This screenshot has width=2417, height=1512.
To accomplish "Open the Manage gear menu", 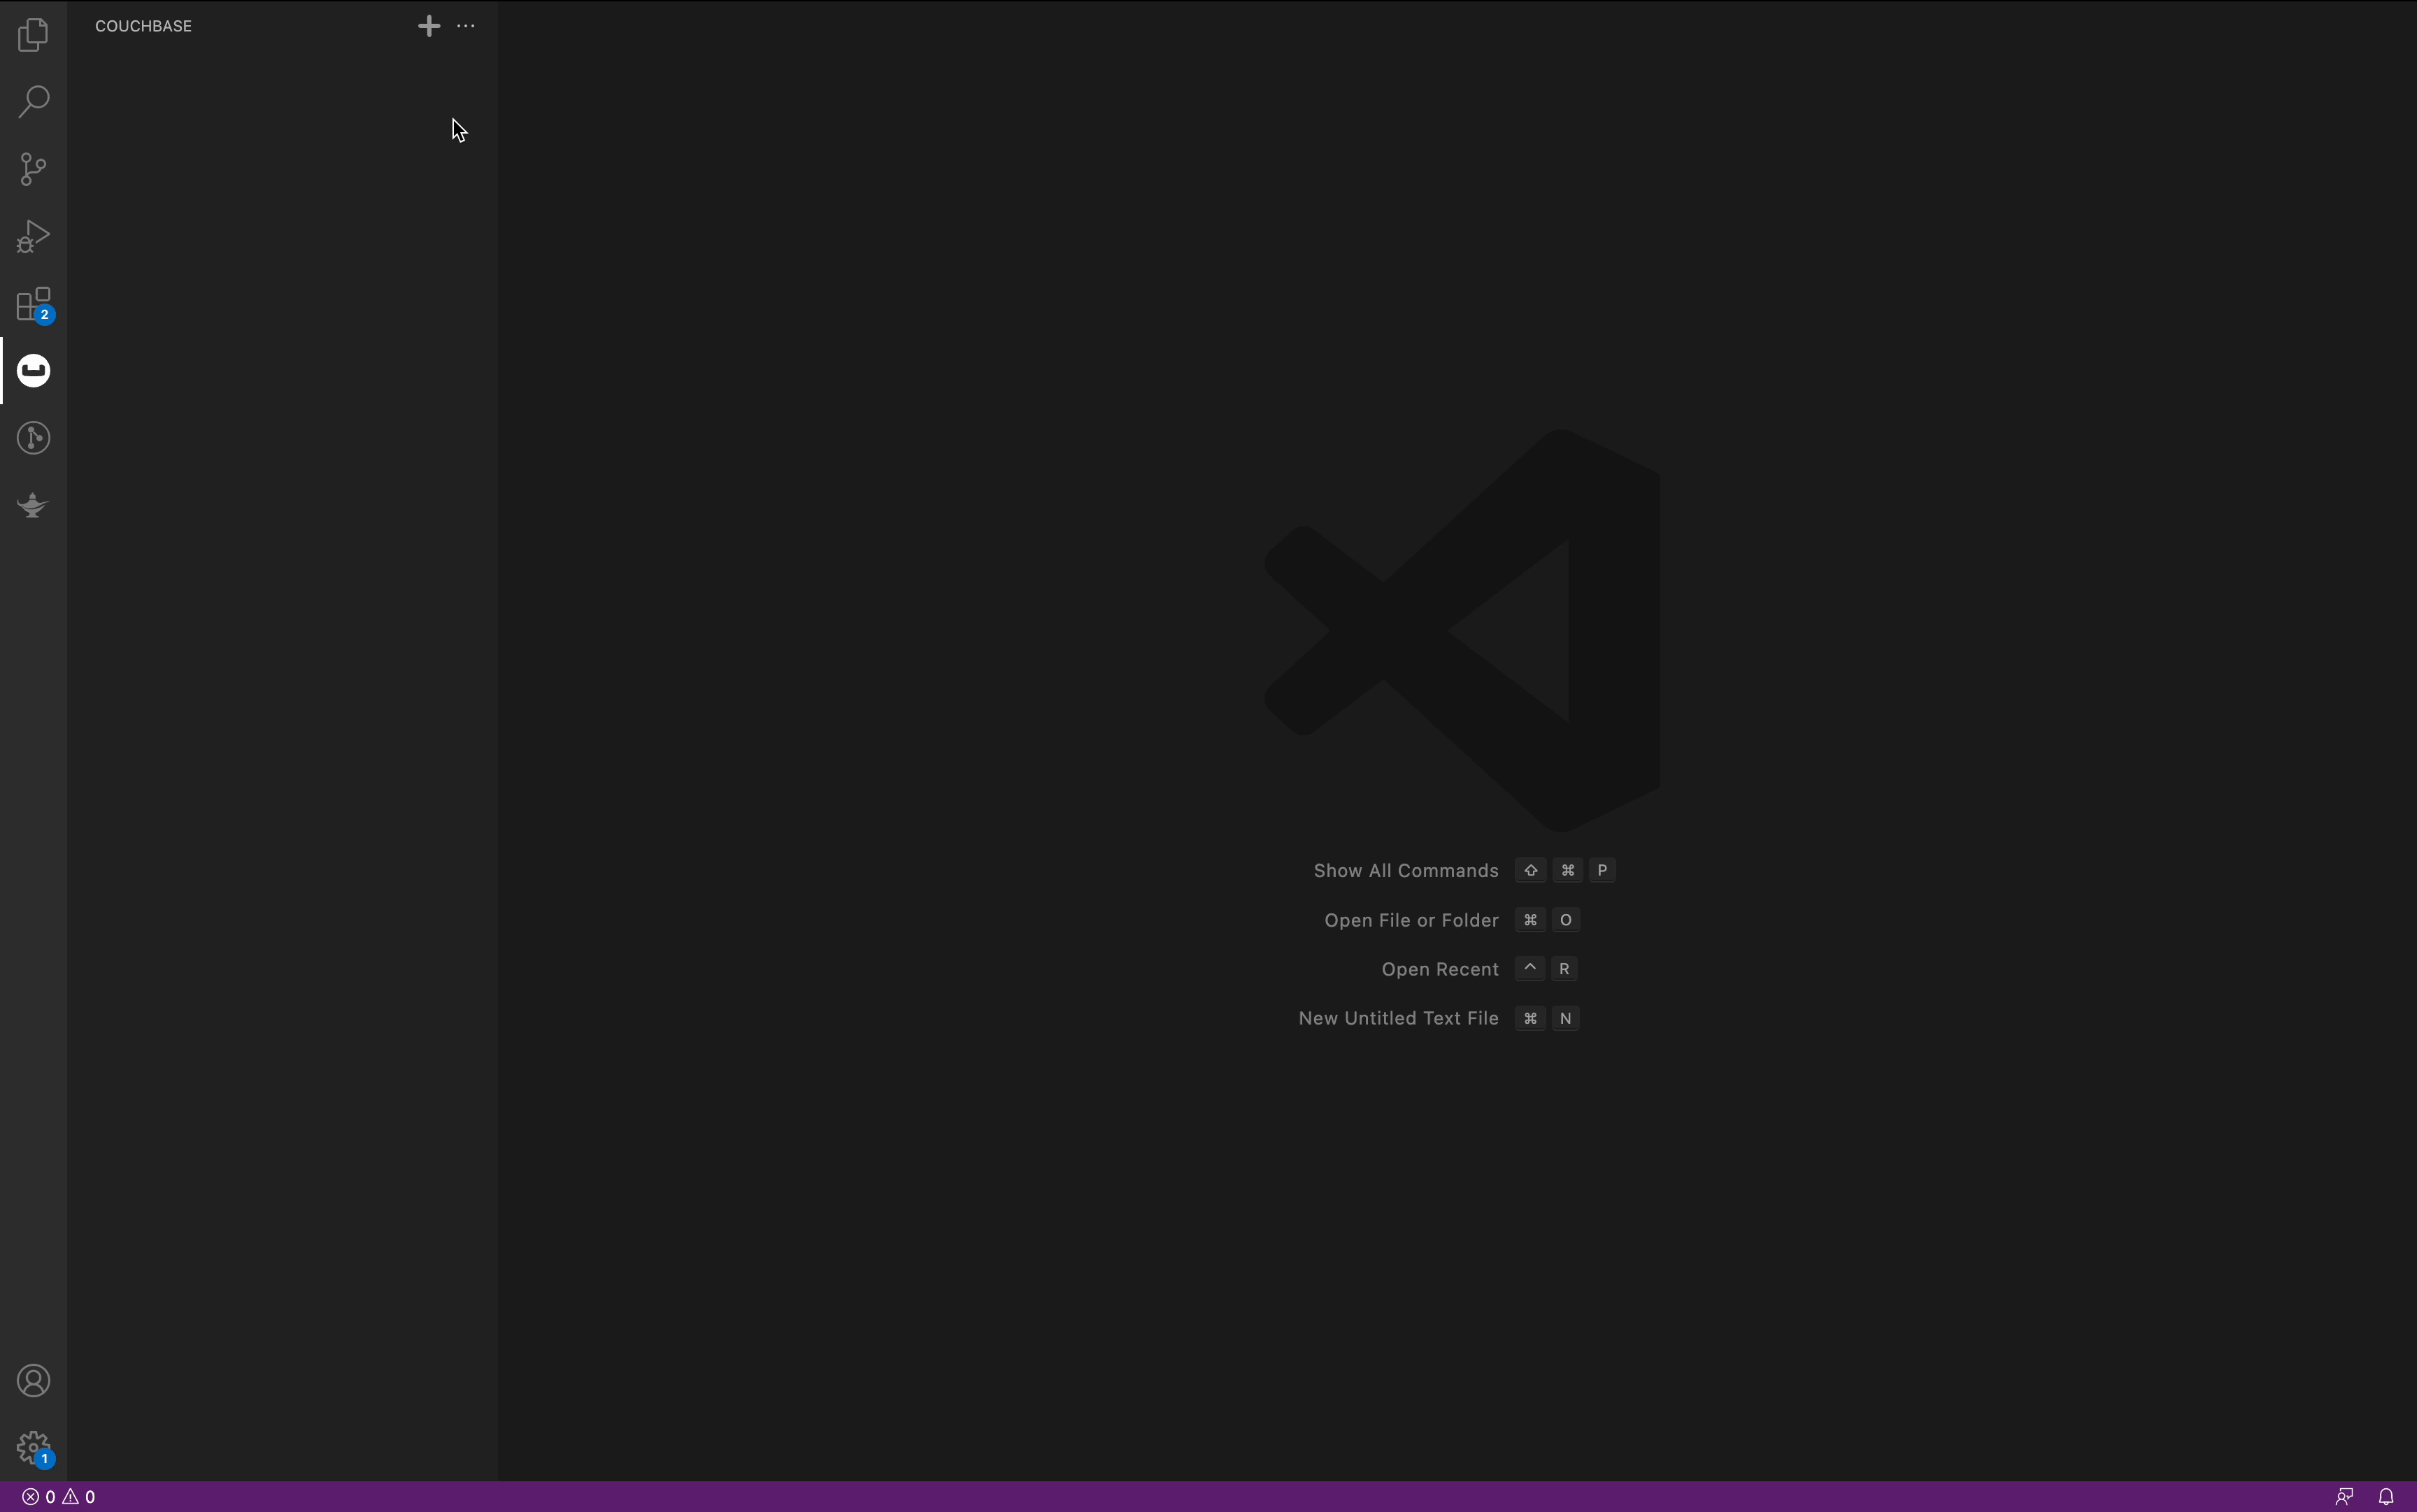I will click(33, 1447).
